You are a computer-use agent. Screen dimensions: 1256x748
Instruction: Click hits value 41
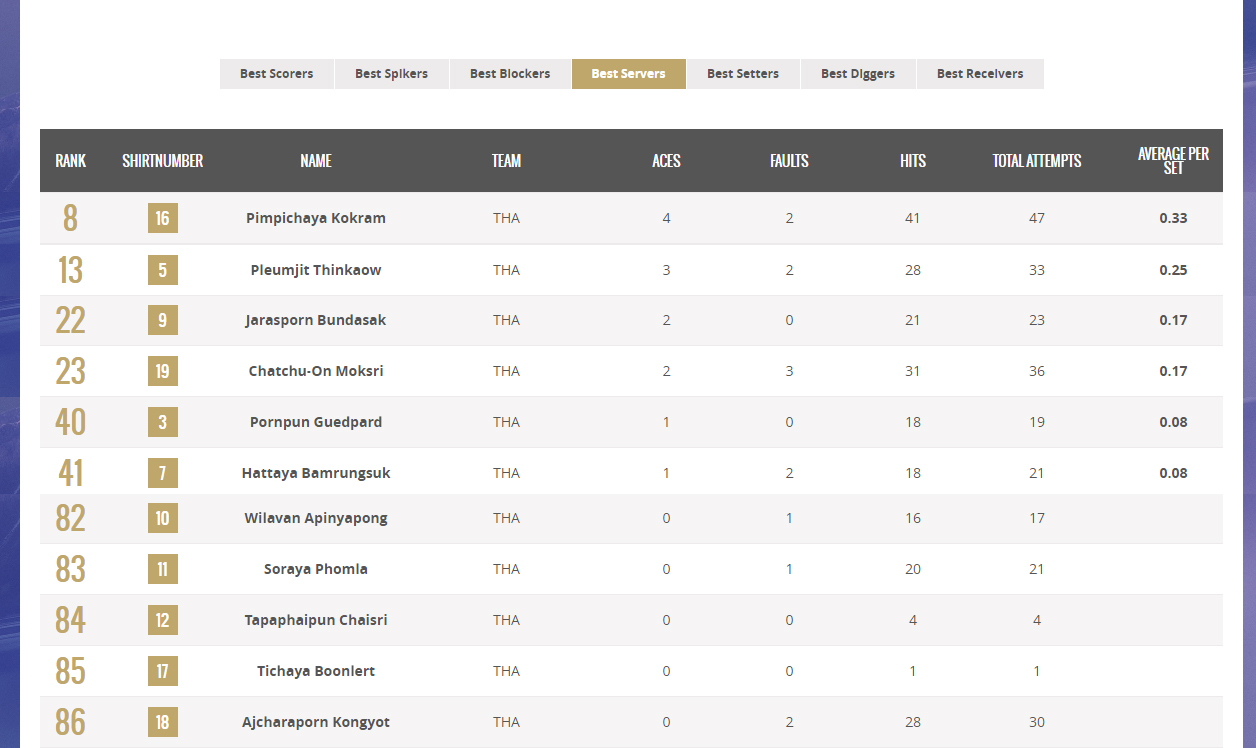click(x=913, y=218)
